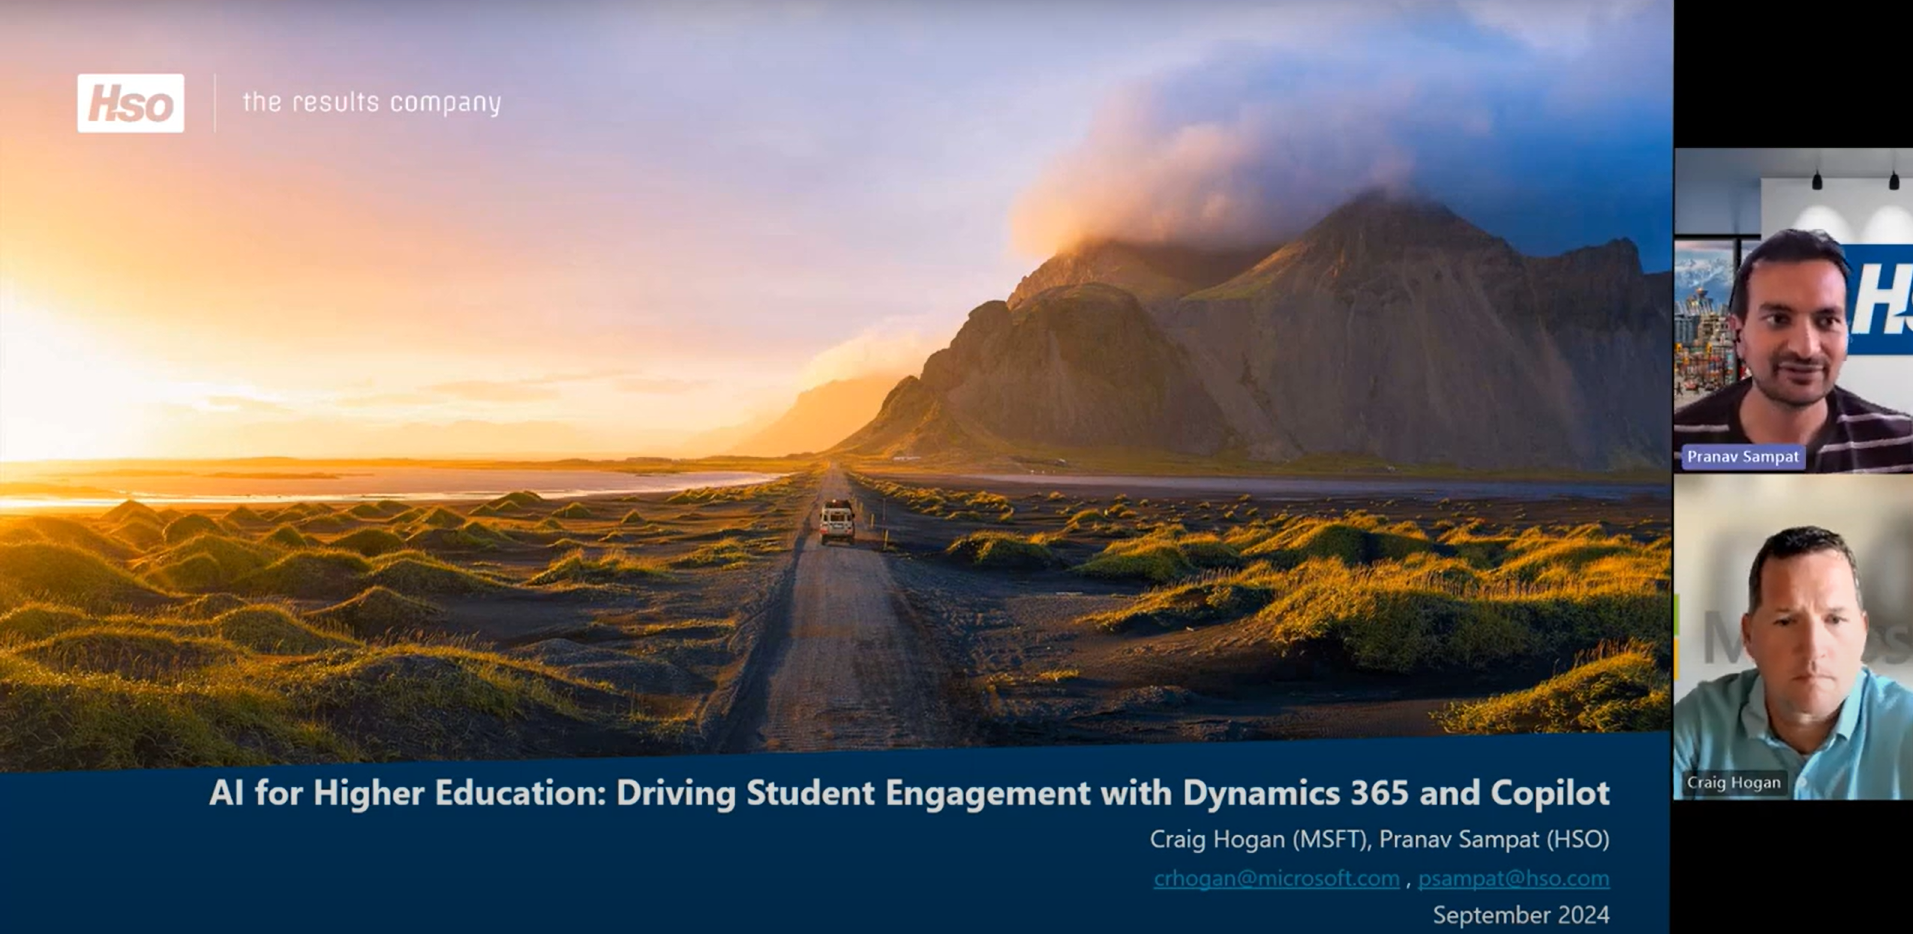Image resolution: width=1913 pixels, height=934 pixels.
Task: Click the Craig Hogan name label
Action: point(1733,783)
